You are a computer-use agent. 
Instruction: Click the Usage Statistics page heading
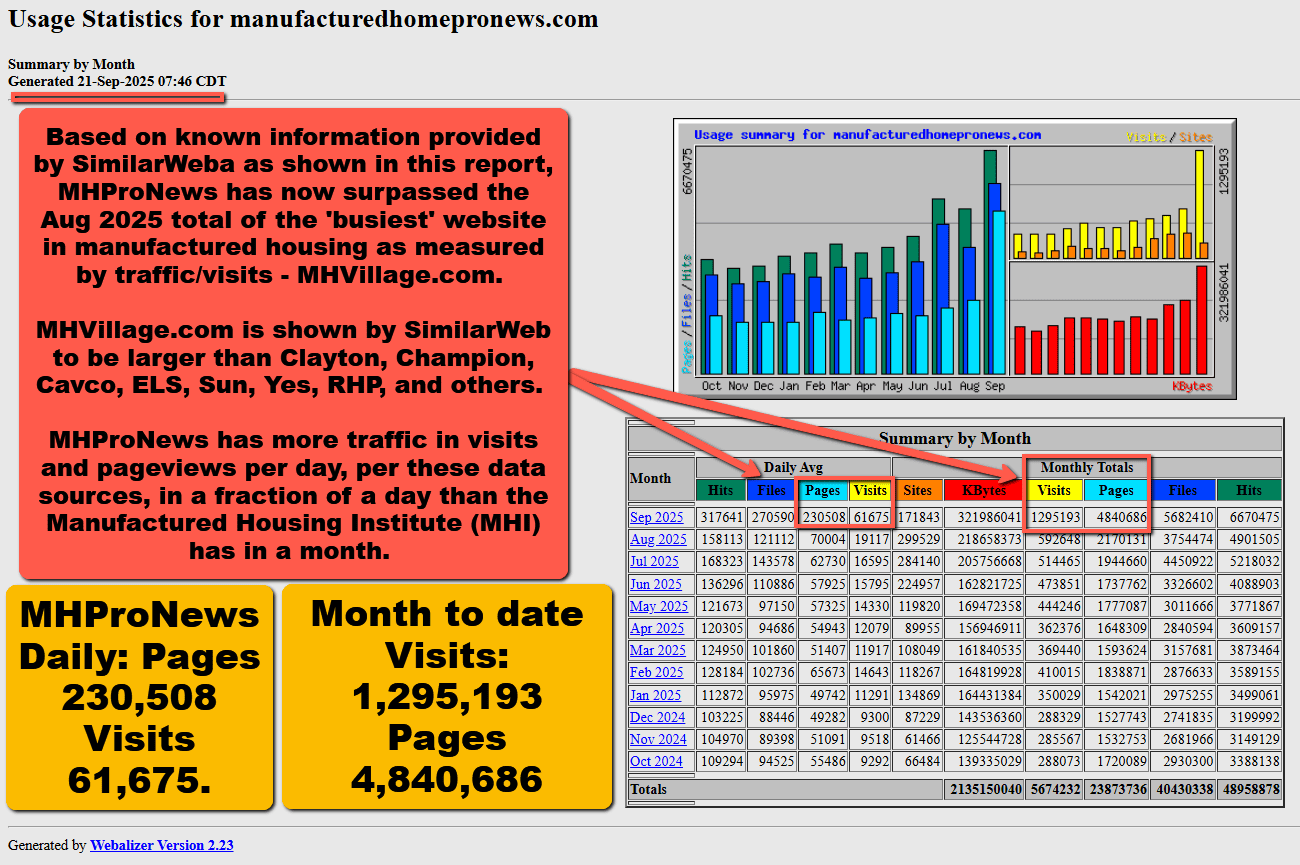pyautogui.click(x=303, y=19)
